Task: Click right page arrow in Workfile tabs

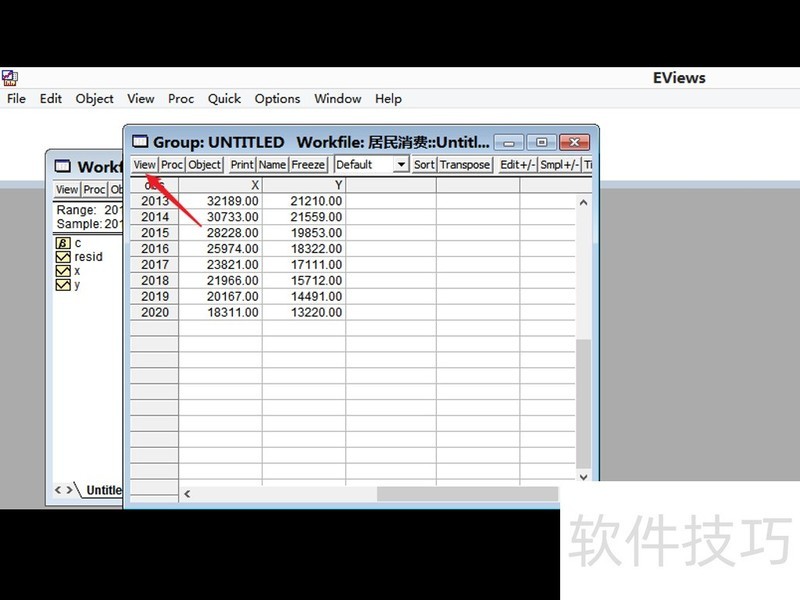Action: [69, 490]
